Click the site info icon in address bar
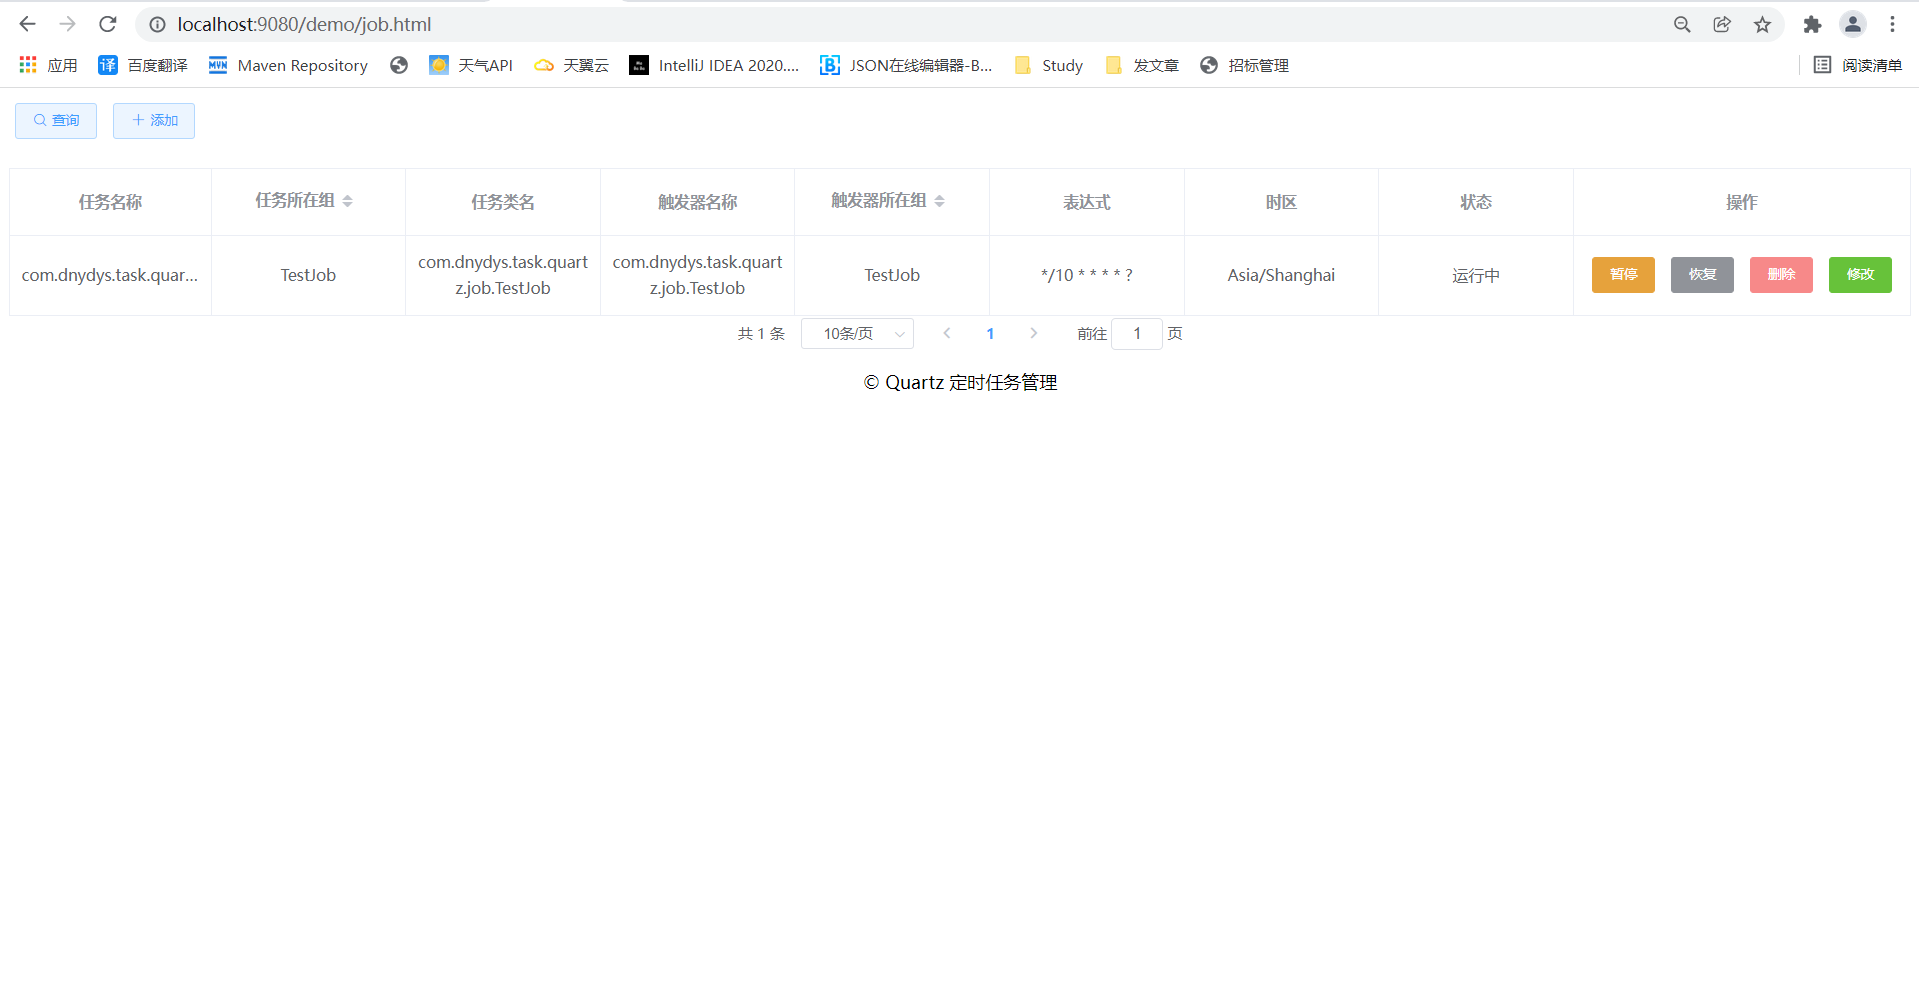Screen dimensions: 1919x988 pyautogui.click(x=156, y=24)
